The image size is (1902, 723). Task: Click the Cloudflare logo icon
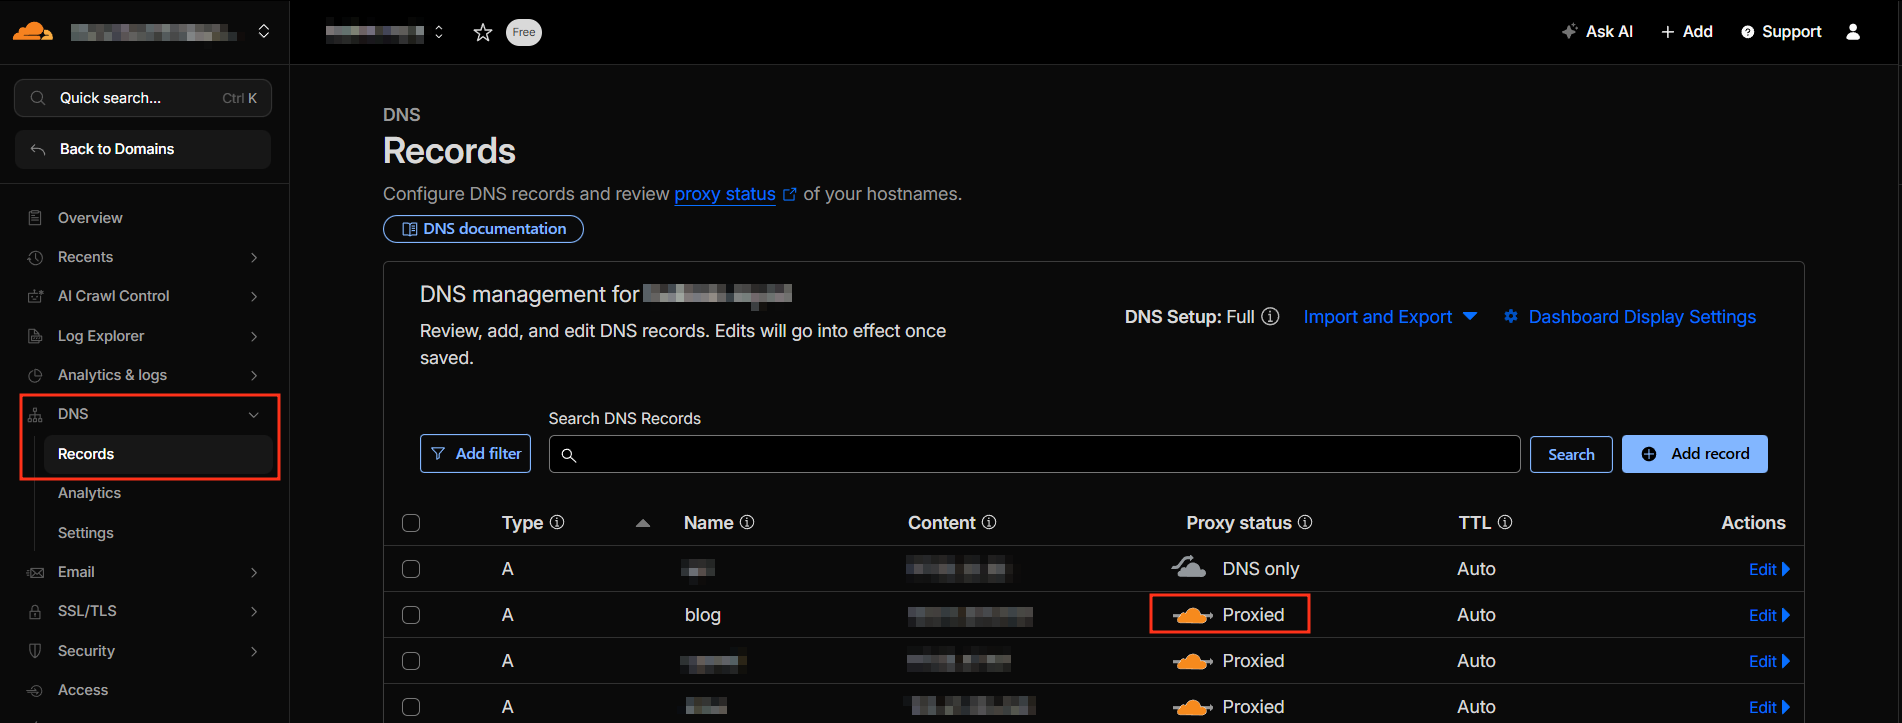point(33,31)
